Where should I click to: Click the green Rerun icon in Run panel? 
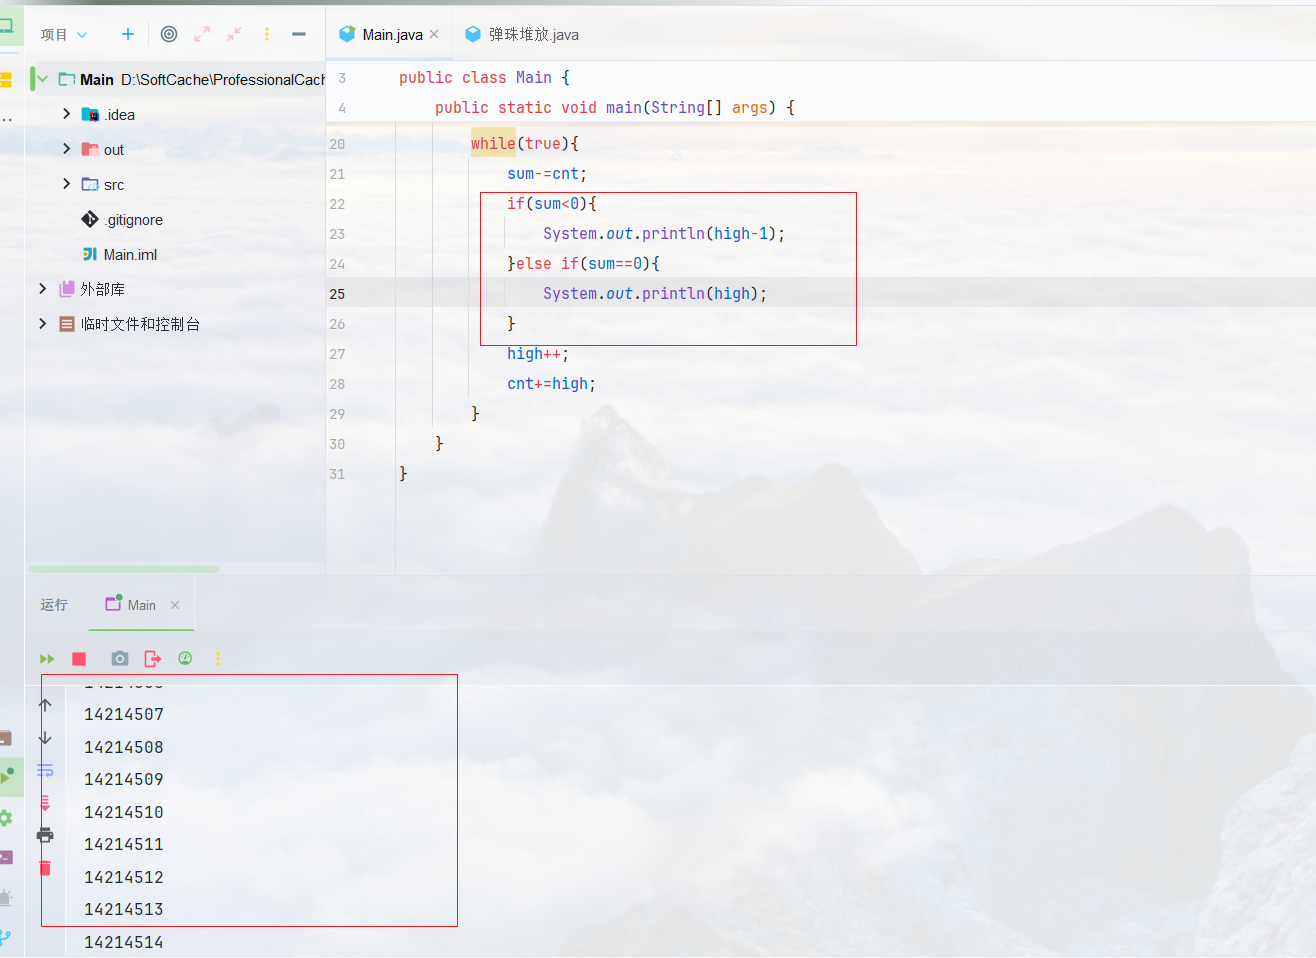tap(47, 659)
